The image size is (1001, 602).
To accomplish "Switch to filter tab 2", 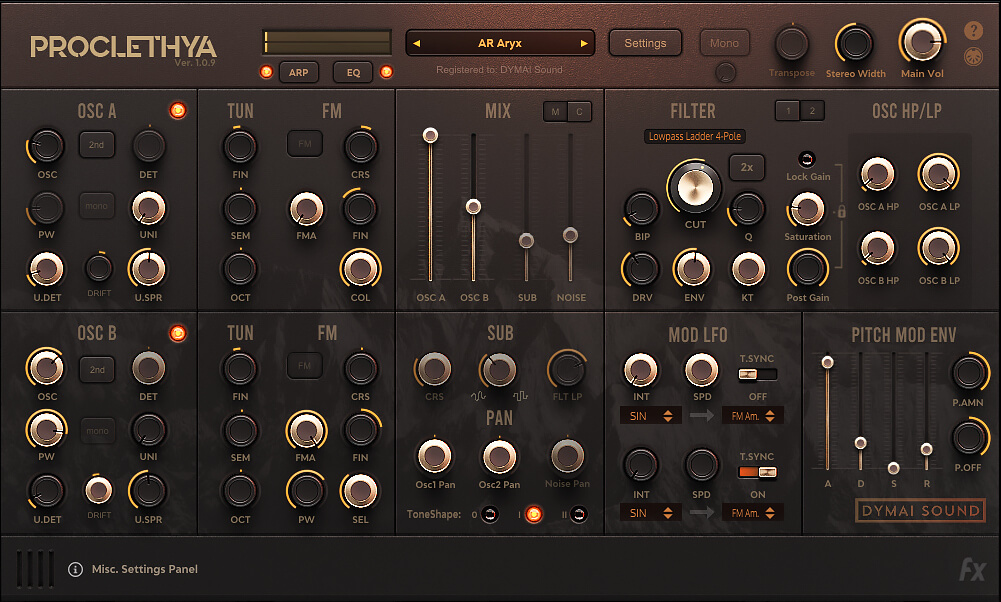I will 812,111.
